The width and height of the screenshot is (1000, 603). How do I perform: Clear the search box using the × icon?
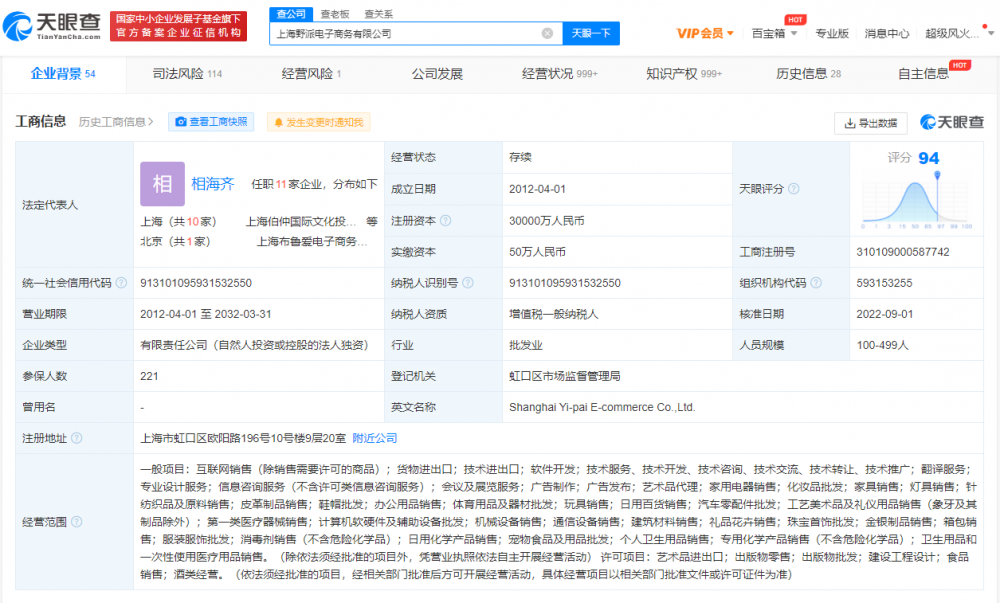[x=546, y=33]
